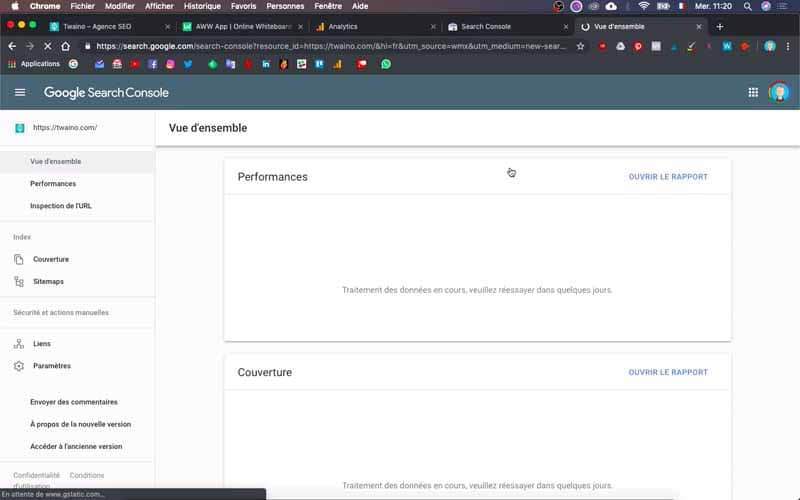Image resolution: width=800 pixels, height=500 pixels.
Task: Click the Google Drive extension icon
Action: pos(620,46)
